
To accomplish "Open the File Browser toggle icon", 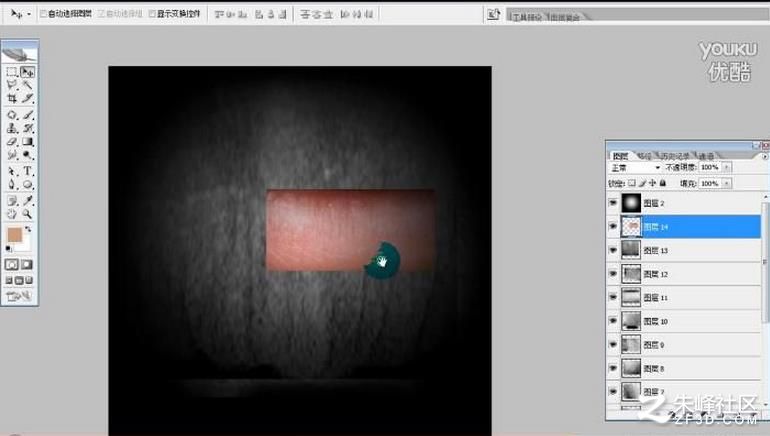I will point(493,14).
